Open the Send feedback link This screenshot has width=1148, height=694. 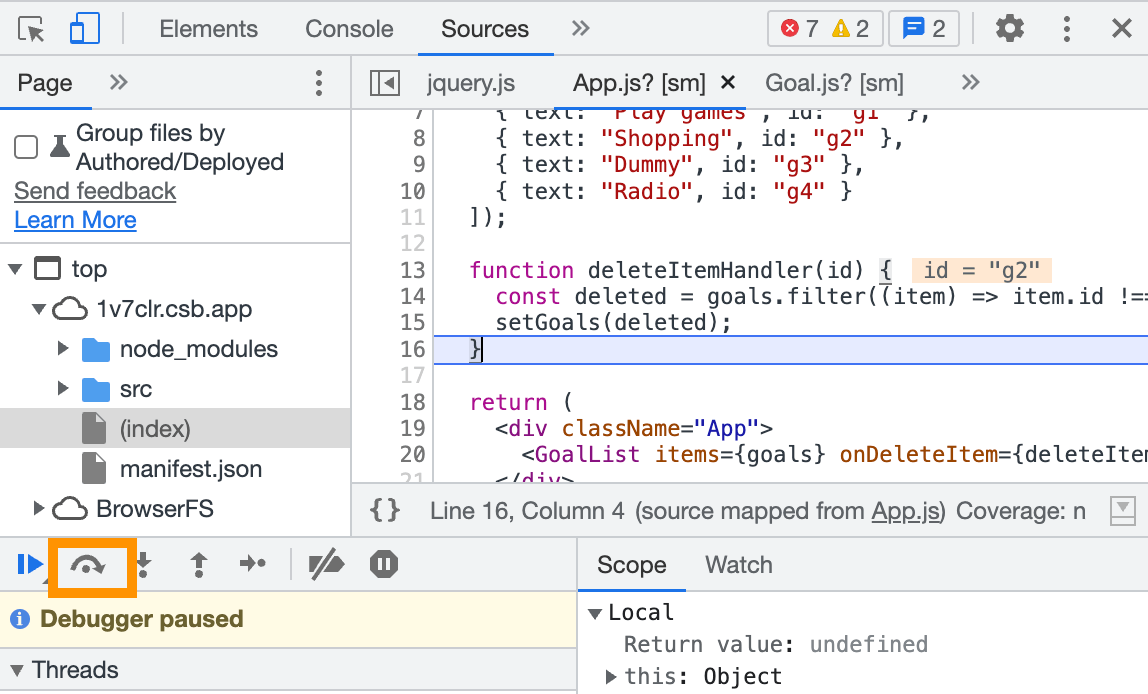click(95, 191)
